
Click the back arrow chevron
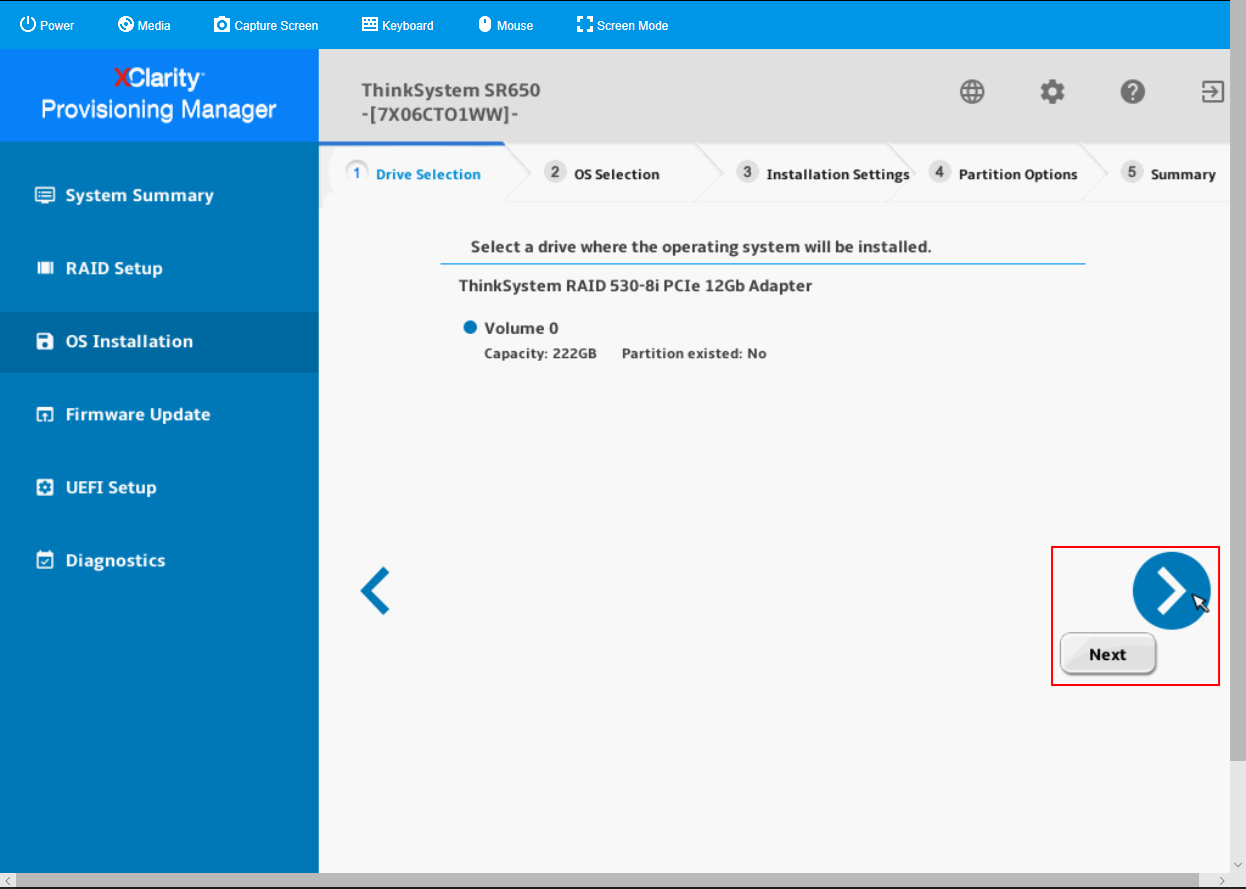point(375,591)
